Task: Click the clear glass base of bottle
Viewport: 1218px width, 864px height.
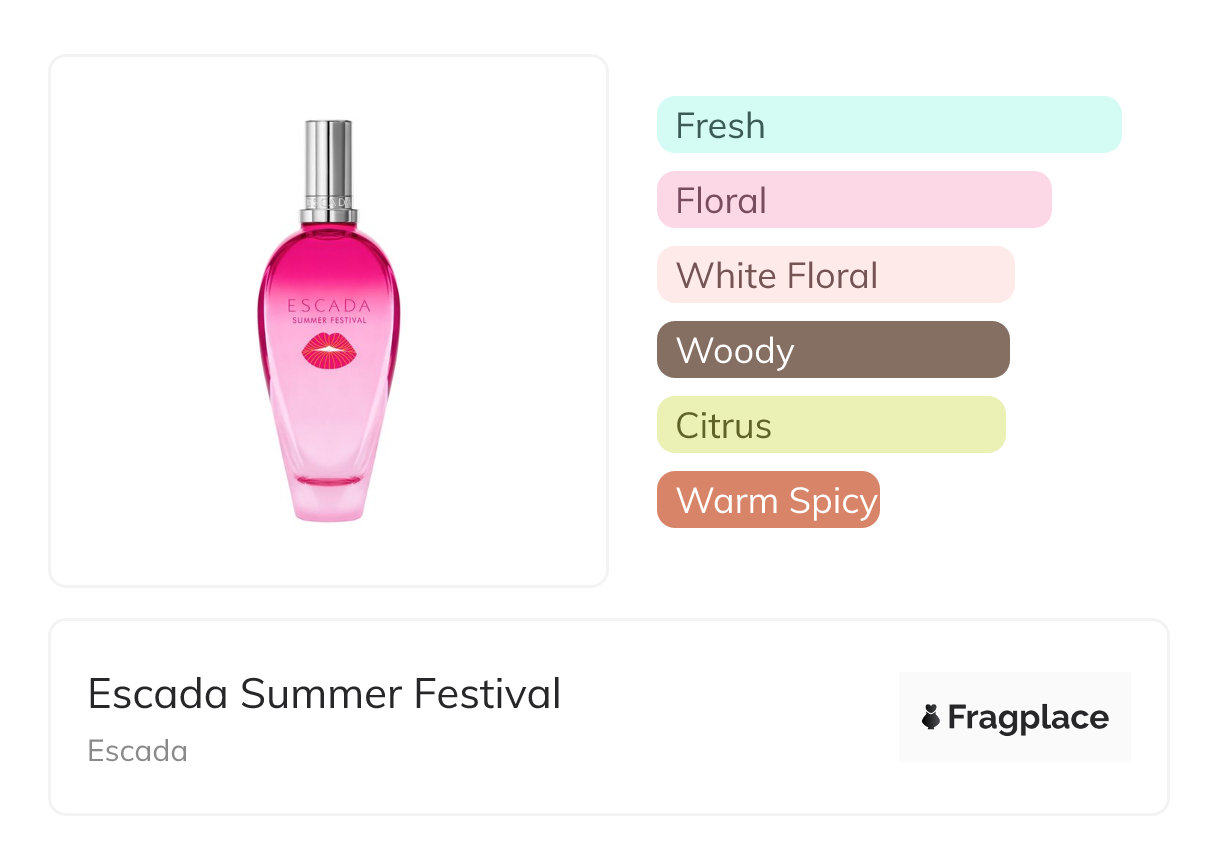Action: click(328, 500)
